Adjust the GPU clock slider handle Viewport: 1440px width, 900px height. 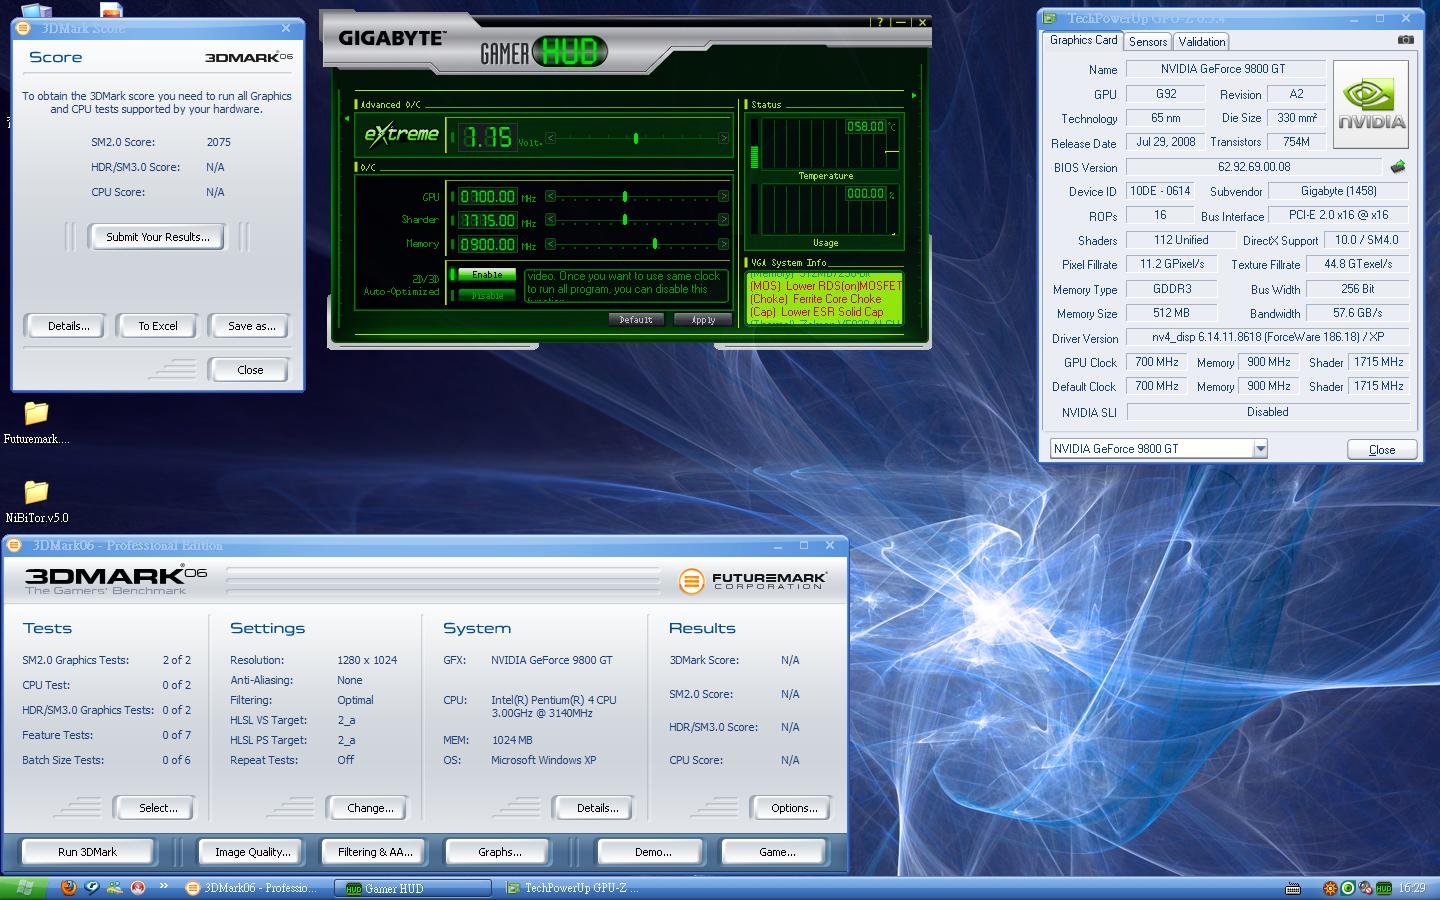tap(625, 196)
